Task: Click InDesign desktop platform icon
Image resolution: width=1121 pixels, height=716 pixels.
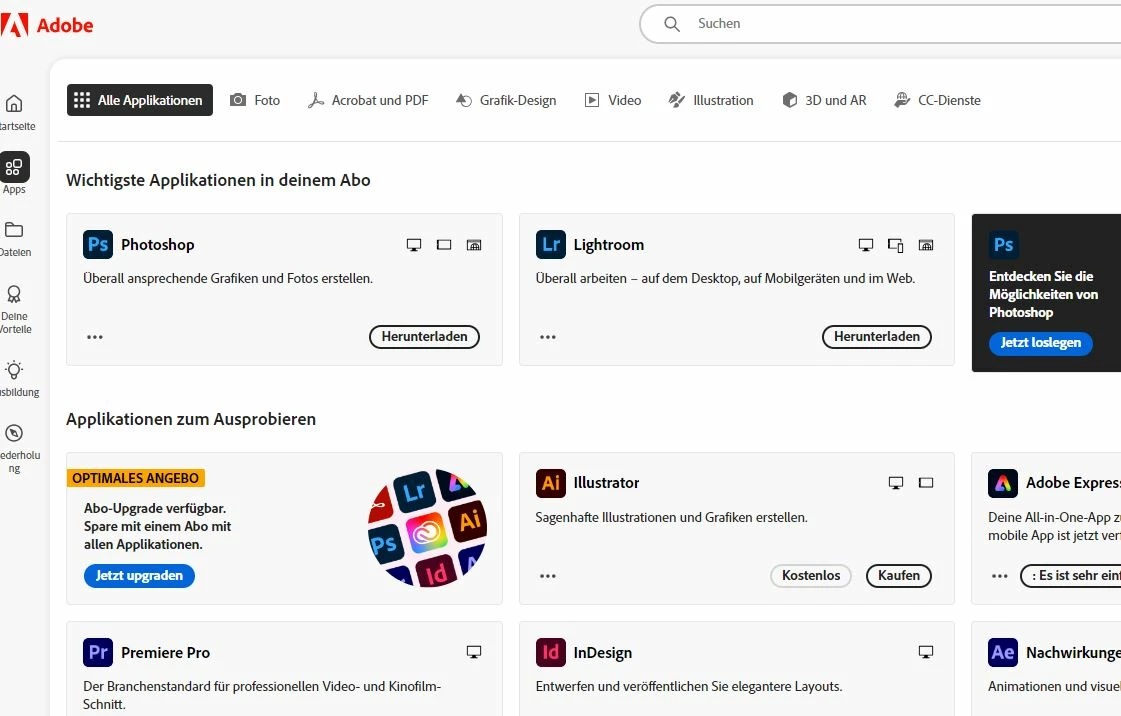Action: [926, 652]
